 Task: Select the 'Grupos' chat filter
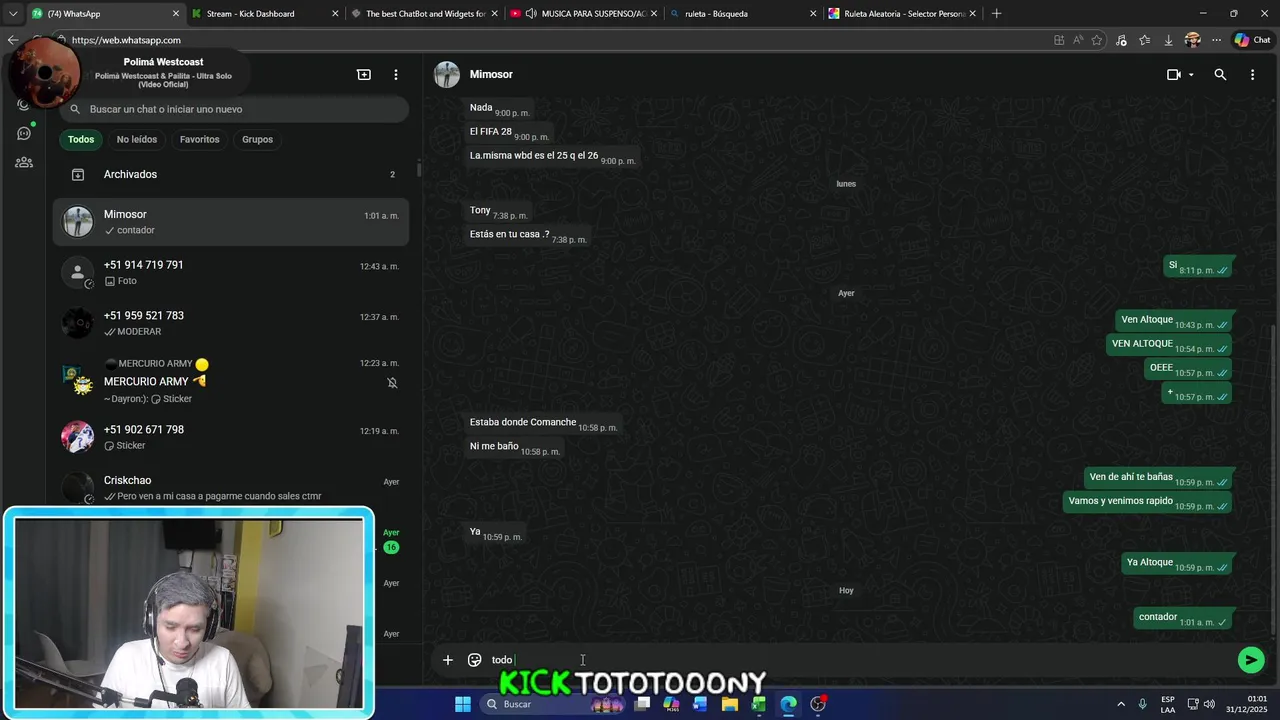coord(257,139)
